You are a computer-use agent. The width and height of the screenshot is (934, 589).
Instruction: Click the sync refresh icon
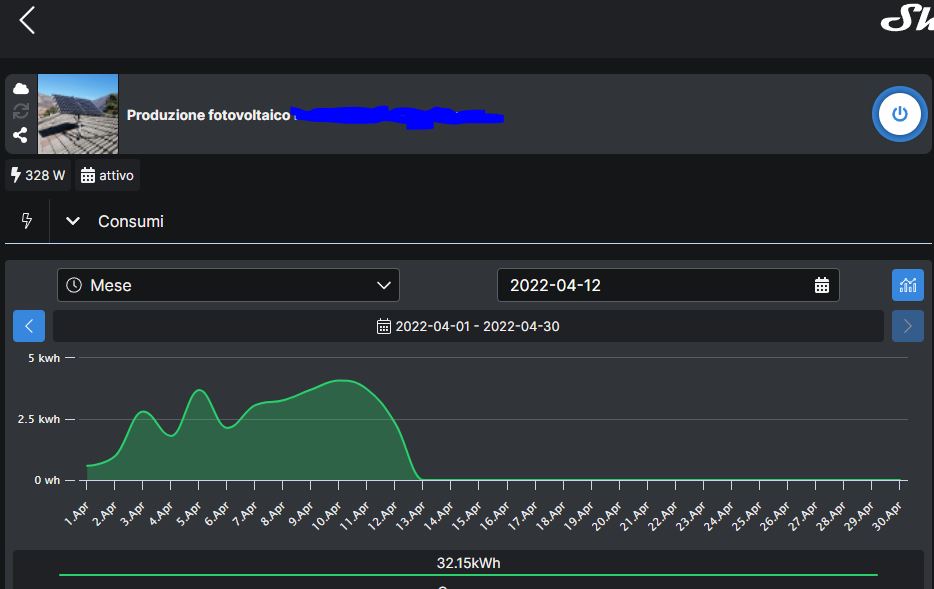[x=21, y=112]
